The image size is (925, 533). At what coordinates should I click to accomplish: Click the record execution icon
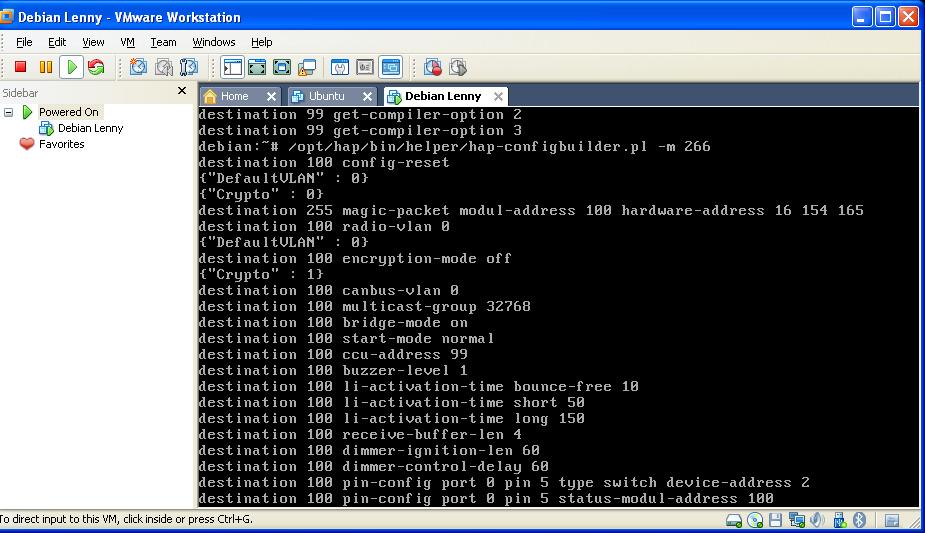pyautogui.click(x=433, y=67)
